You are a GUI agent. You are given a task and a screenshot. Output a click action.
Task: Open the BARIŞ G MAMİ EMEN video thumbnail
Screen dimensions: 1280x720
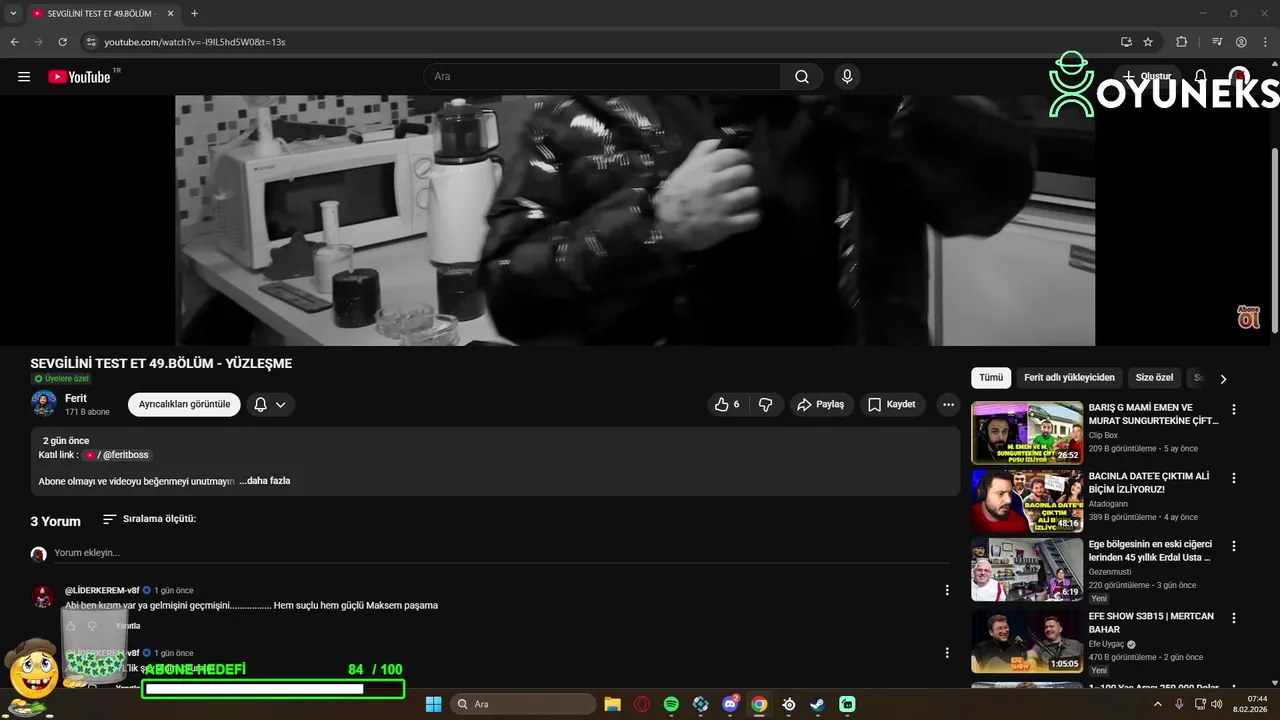1027,432
